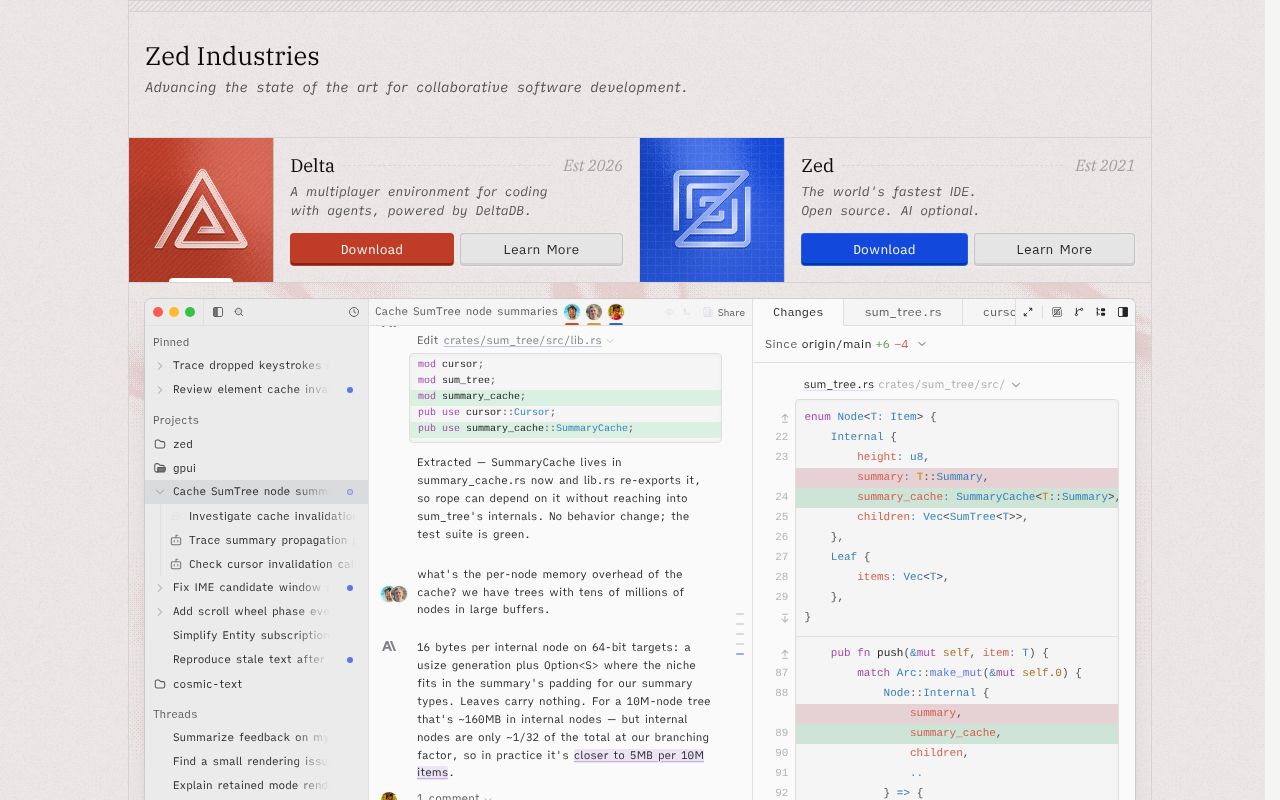The height and width of the screenshot is (800, 1280).
Task: Click the Delta red logo thumbnail
Action: [201, 210]
